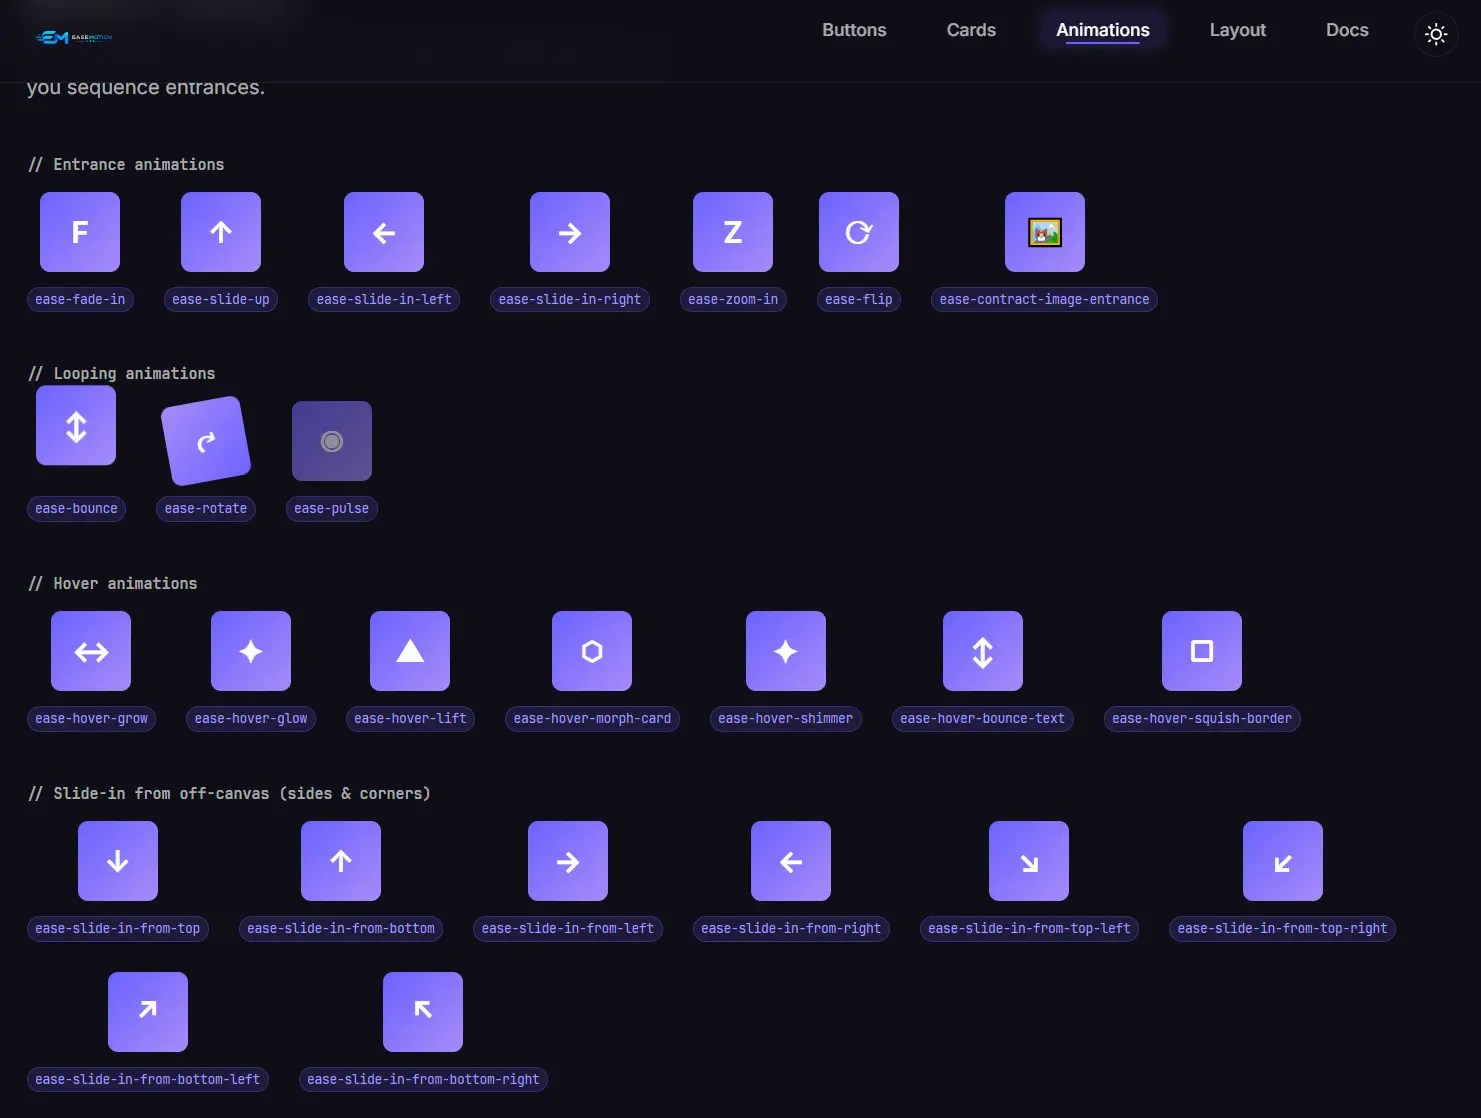
Task: Click the hover-squish-border square tile
Action: coord(1202,651)
